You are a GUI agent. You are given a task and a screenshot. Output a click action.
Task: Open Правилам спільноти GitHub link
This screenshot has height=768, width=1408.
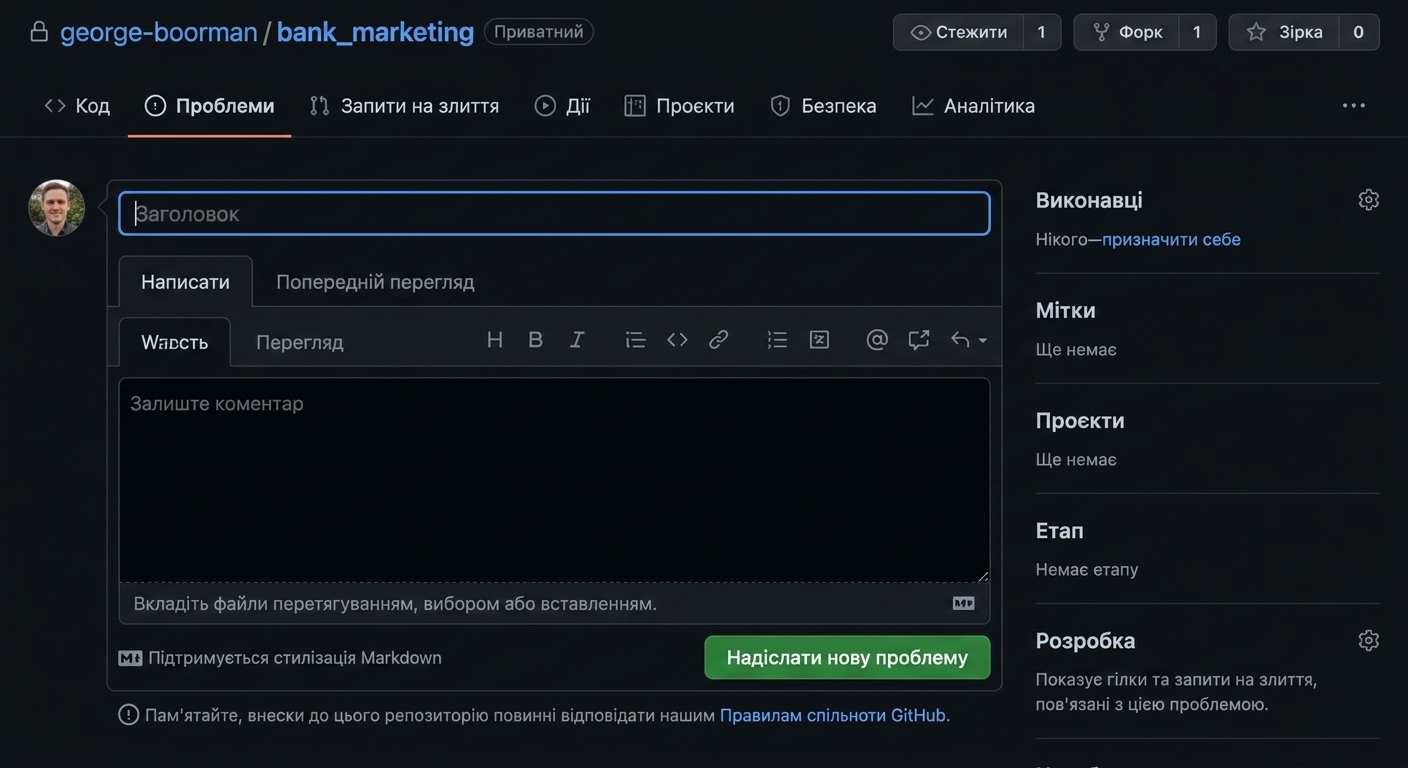point(833,715)
